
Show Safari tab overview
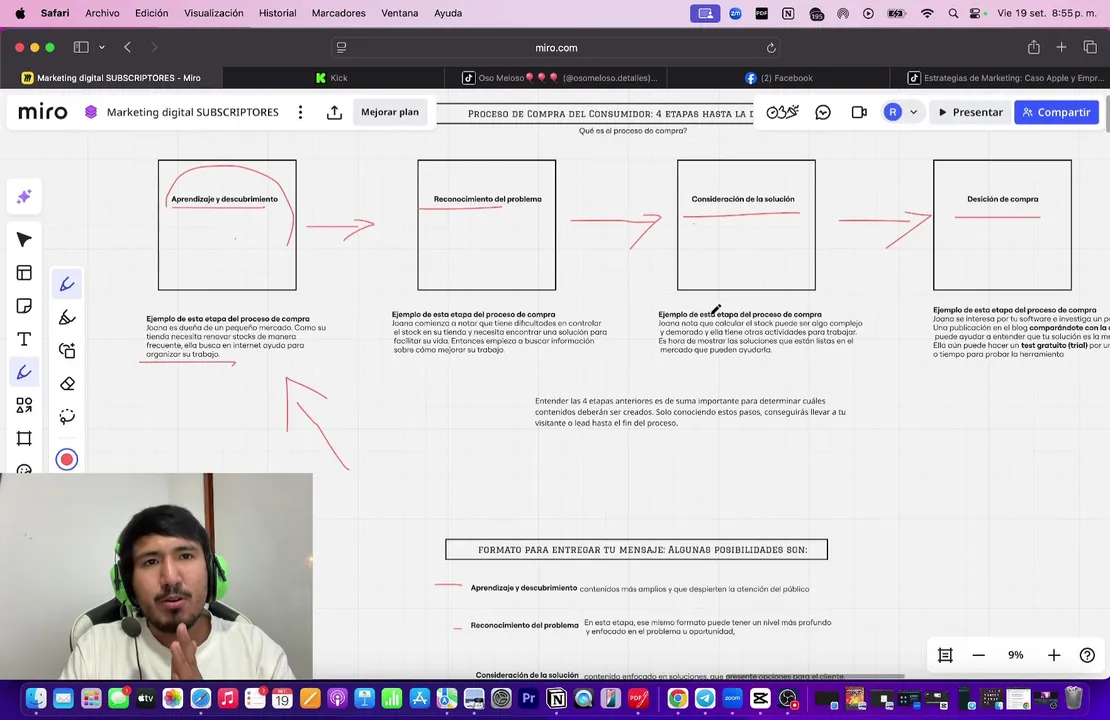tap(1090, 47)
